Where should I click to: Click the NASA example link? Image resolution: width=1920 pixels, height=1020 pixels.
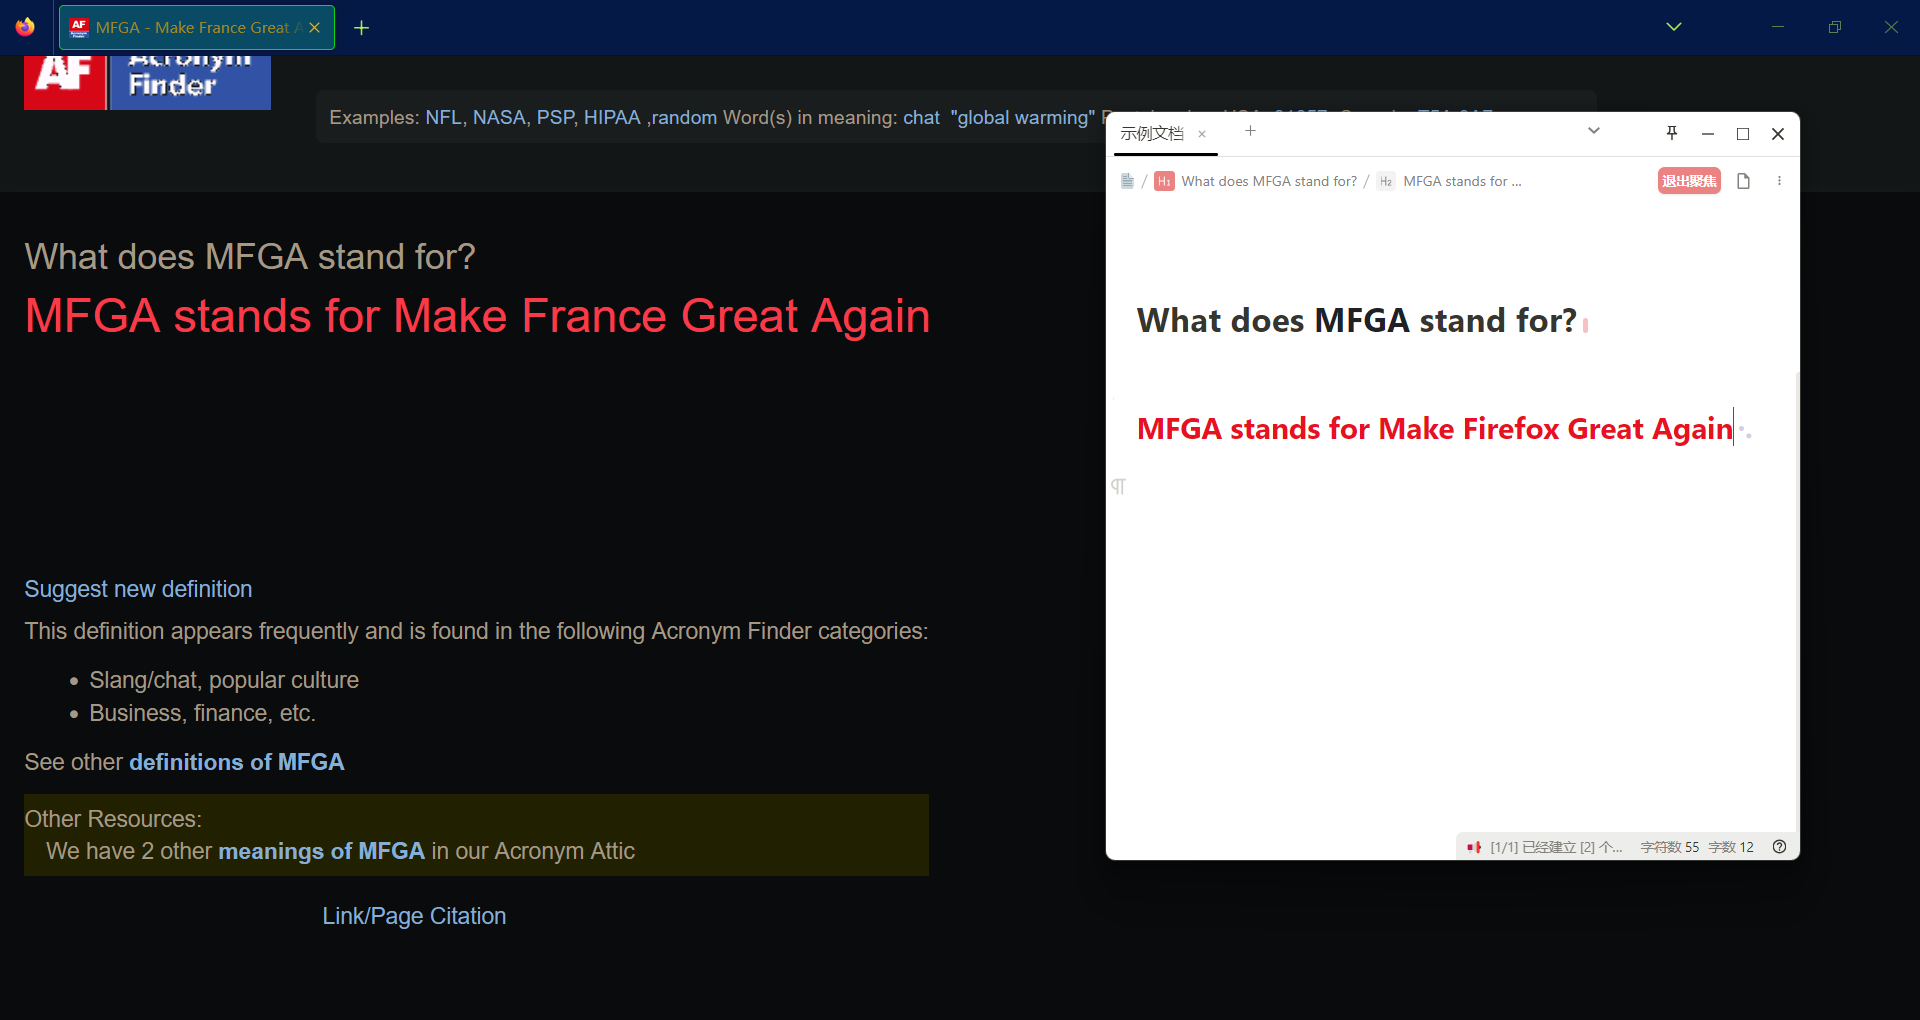click(499, 118)
